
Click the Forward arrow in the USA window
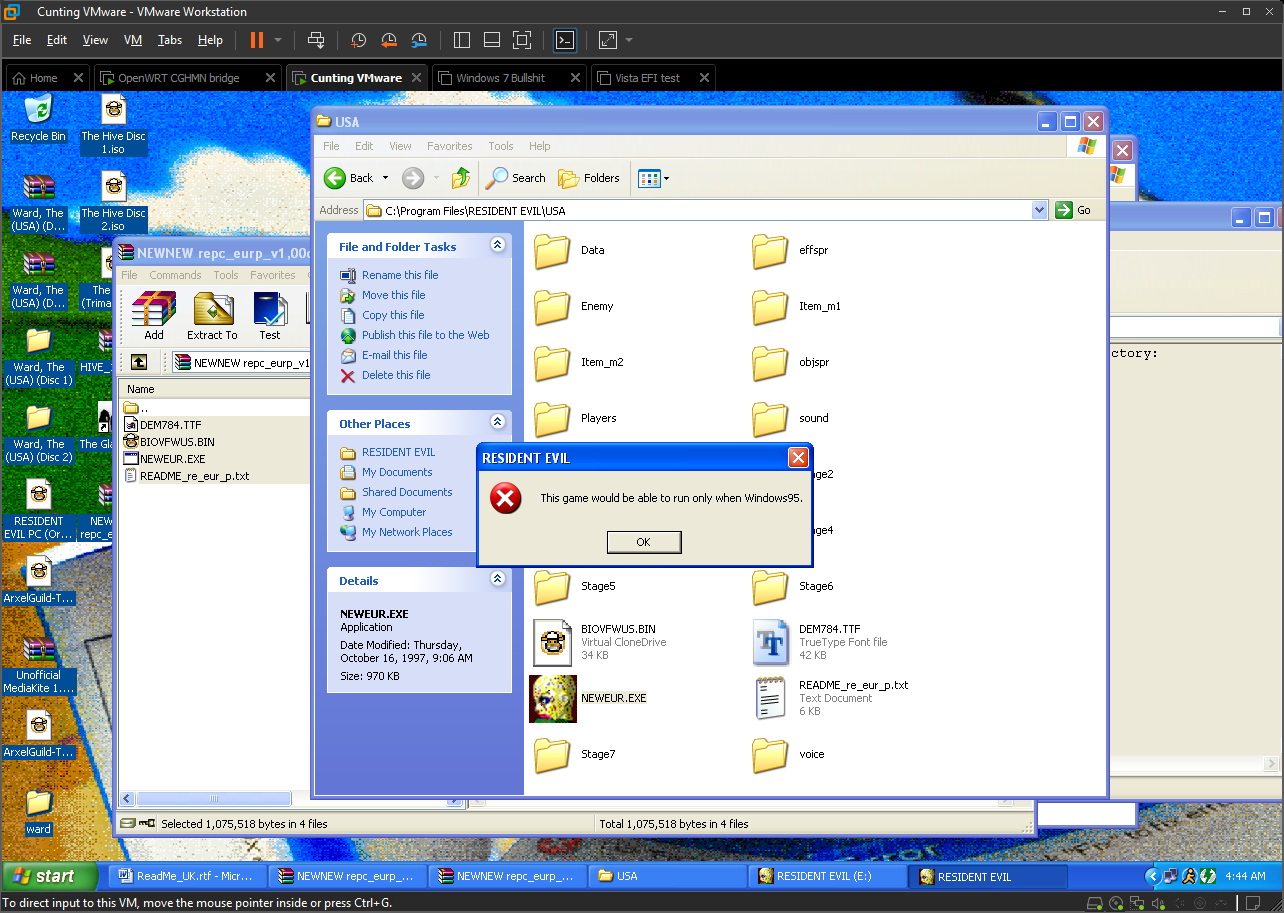[413, 178]
